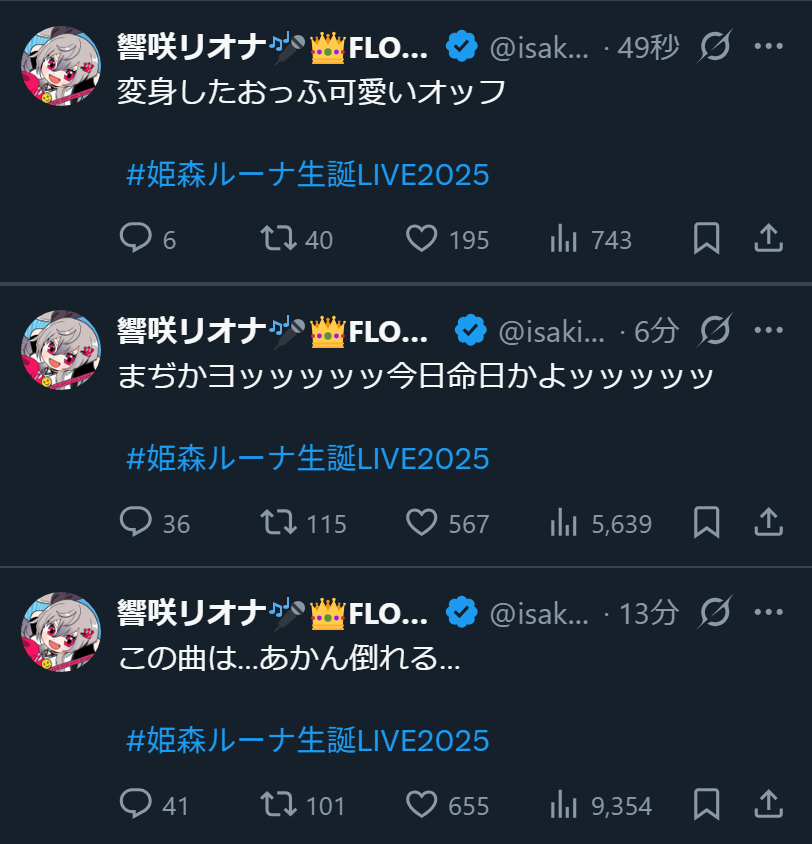The width and height of the screenshot is (812, 844).
Task: Repost the tweet showing 115 reposts
Action: pyautogui.click(x=278, y=523)
